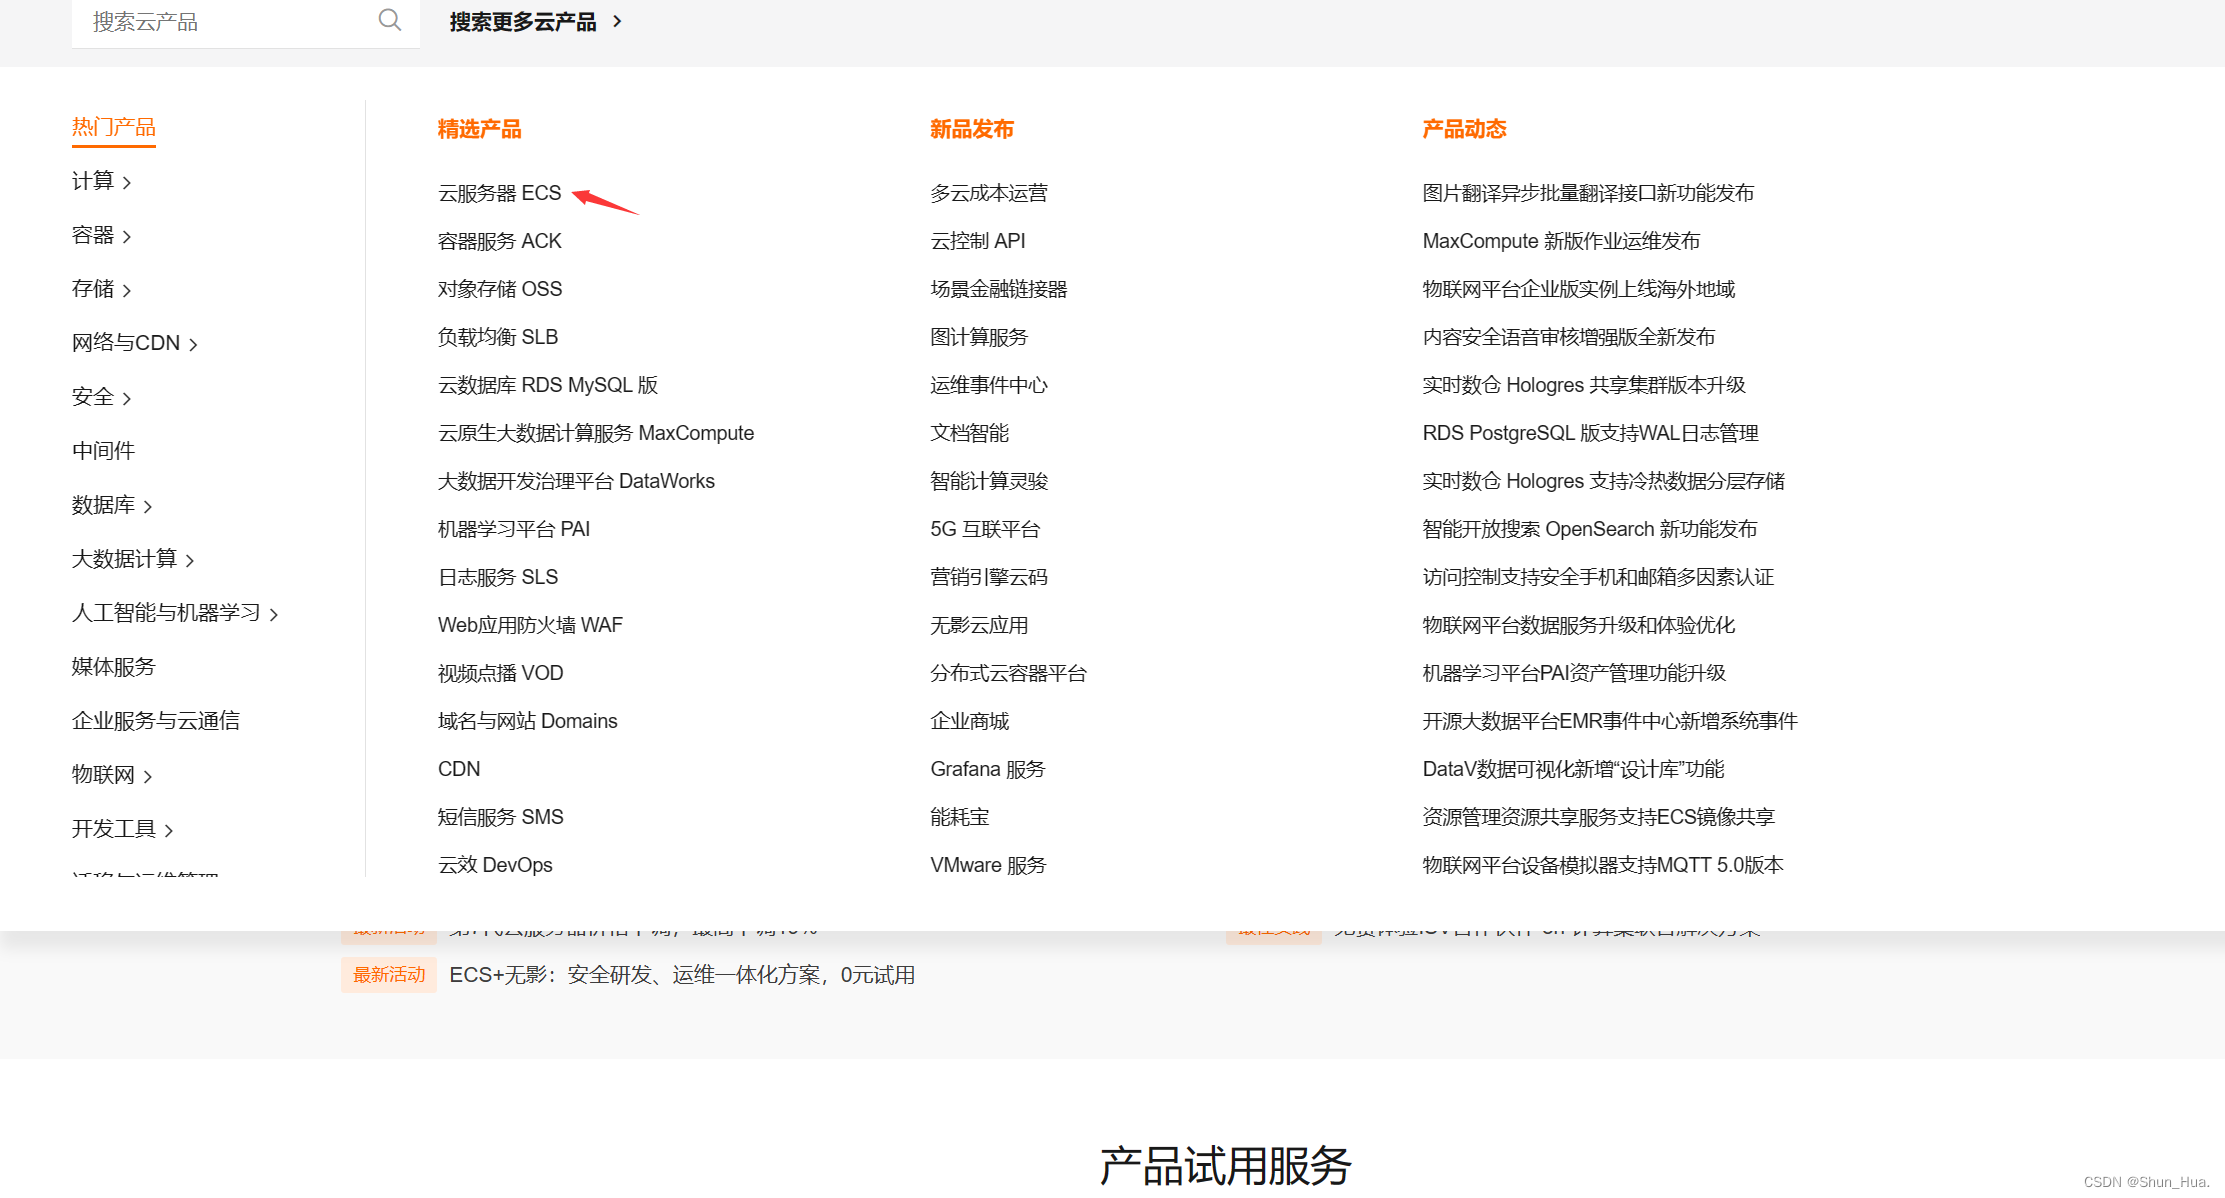Open 多云成本运营 new release
This screenshot has height=1198, width=2225.
click(989, 193)
